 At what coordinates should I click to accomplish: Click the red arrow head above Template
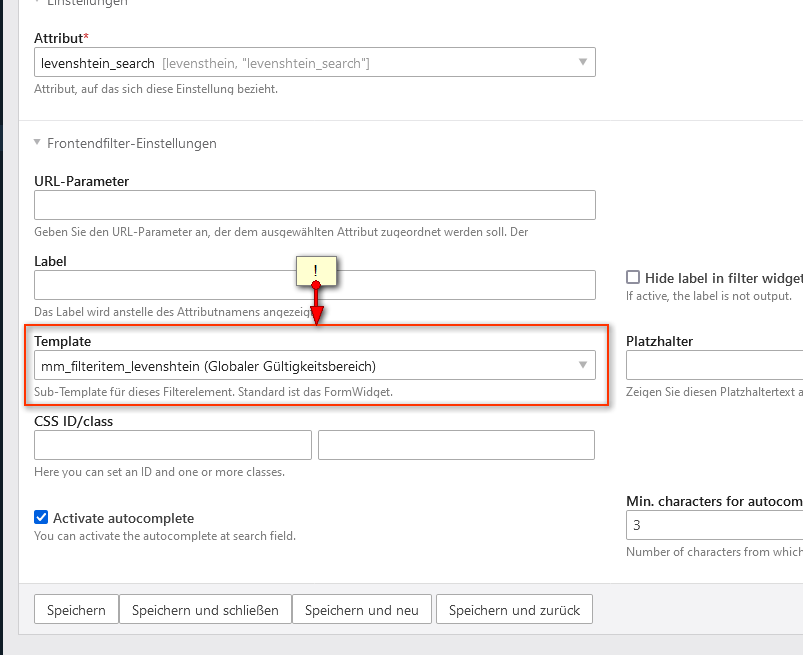pyautogui.click(x=316, y=317)
